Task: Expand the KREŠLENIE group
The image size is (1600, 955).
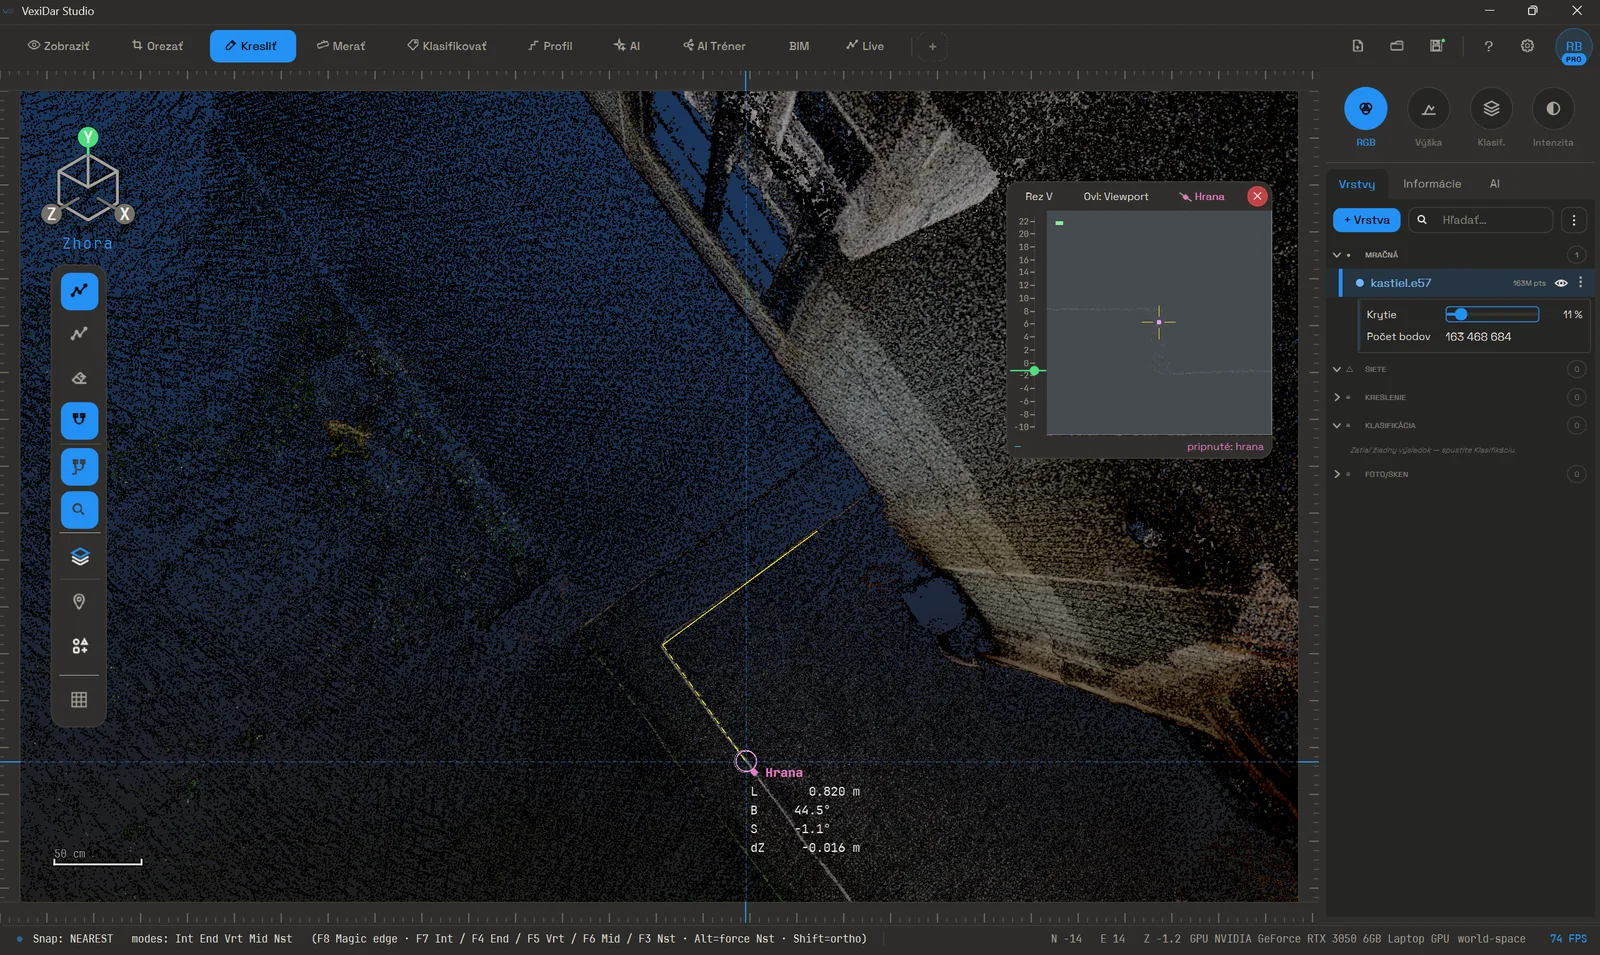Action: coord(1337,397)
